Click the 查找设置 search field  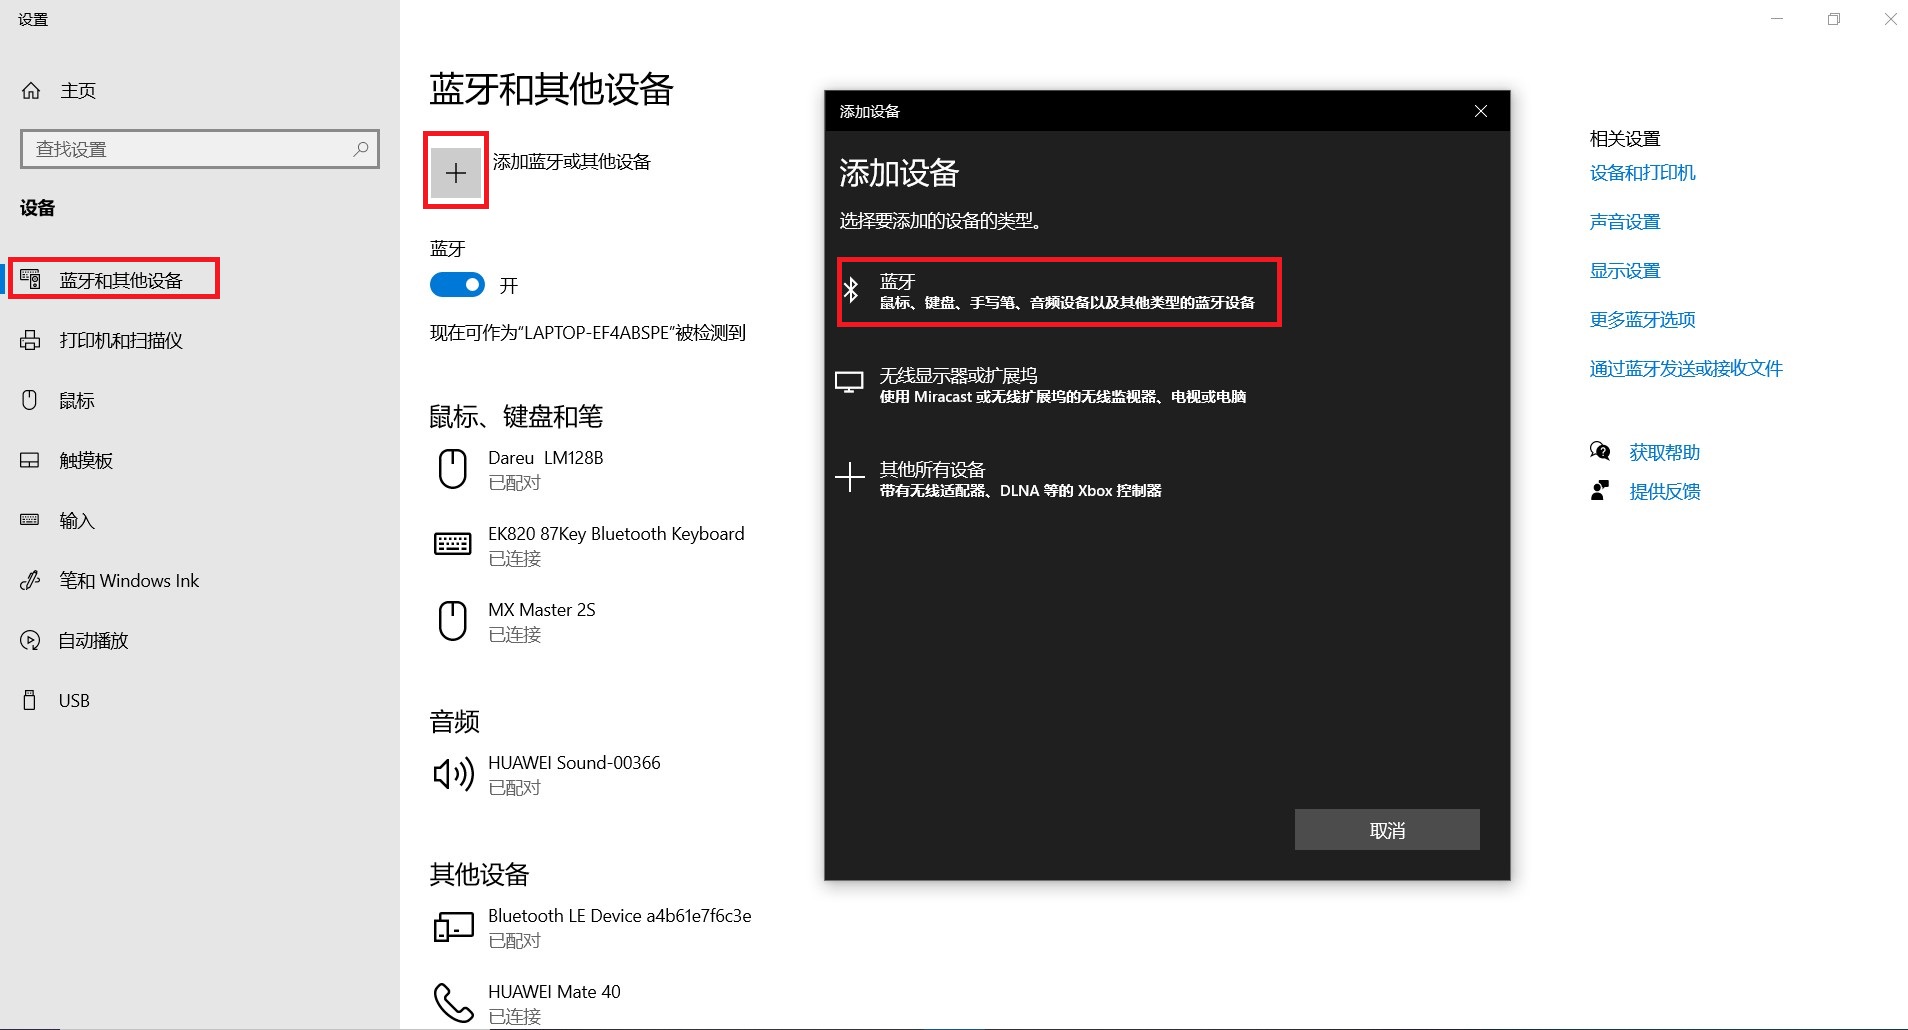pyautogui.click(x=190, y=149)
